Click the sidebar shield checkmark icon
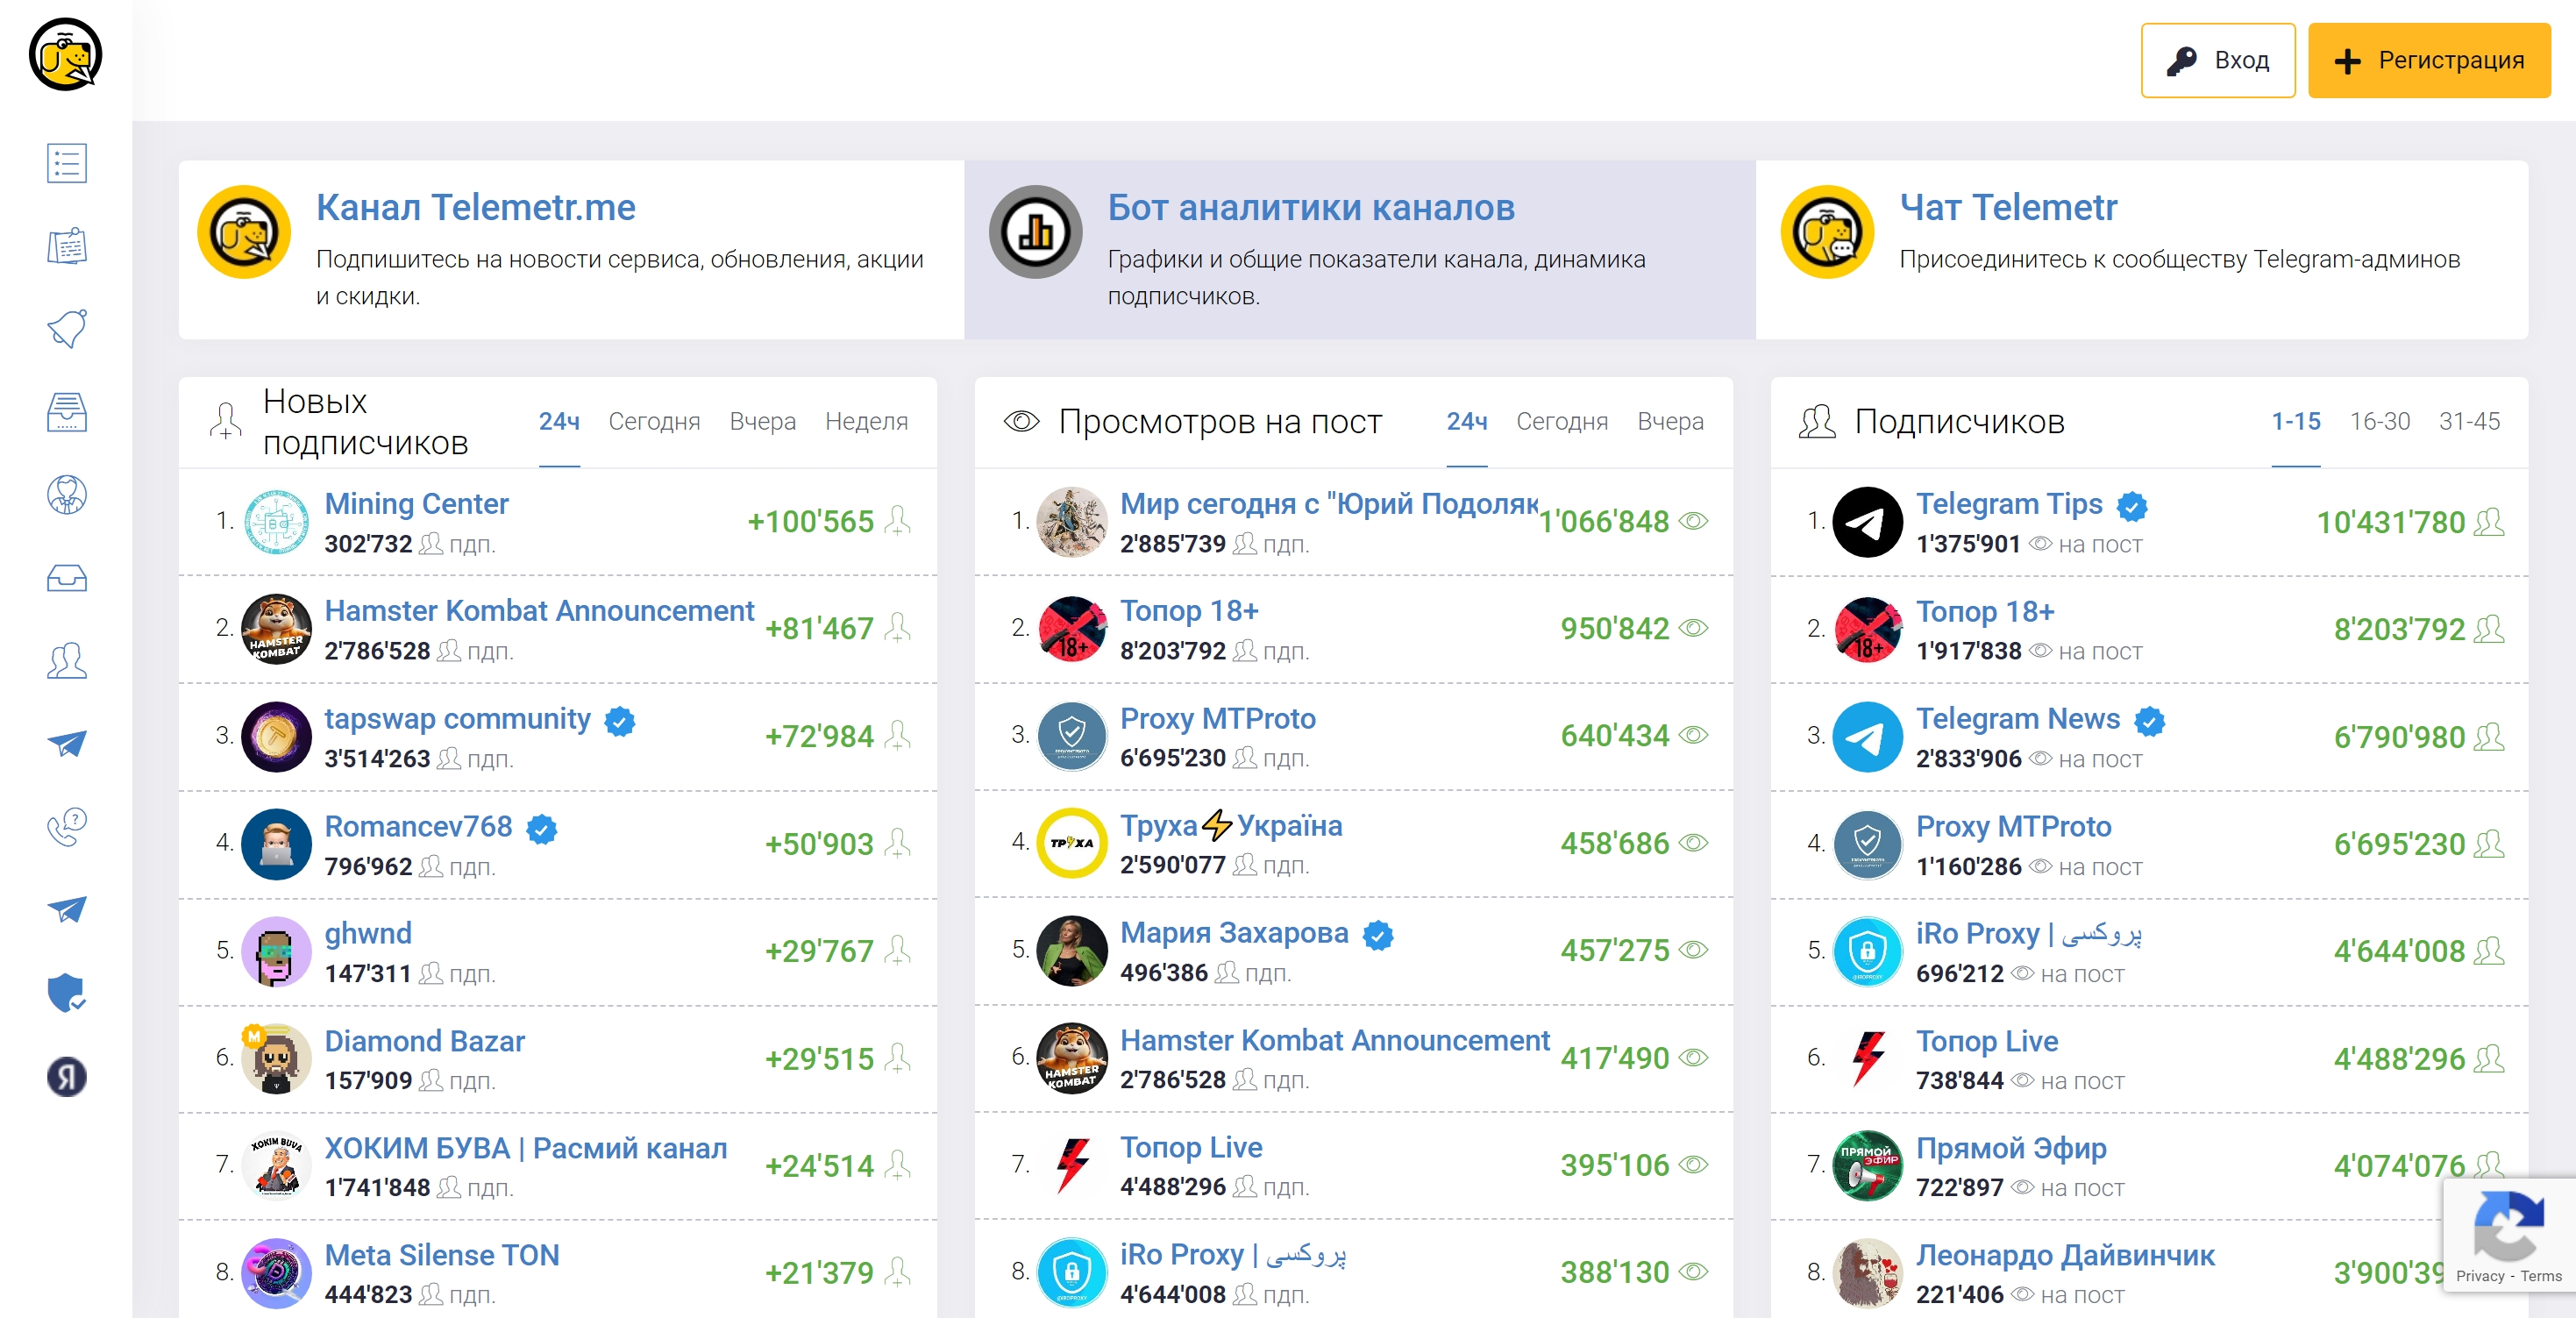 point(67,993)
